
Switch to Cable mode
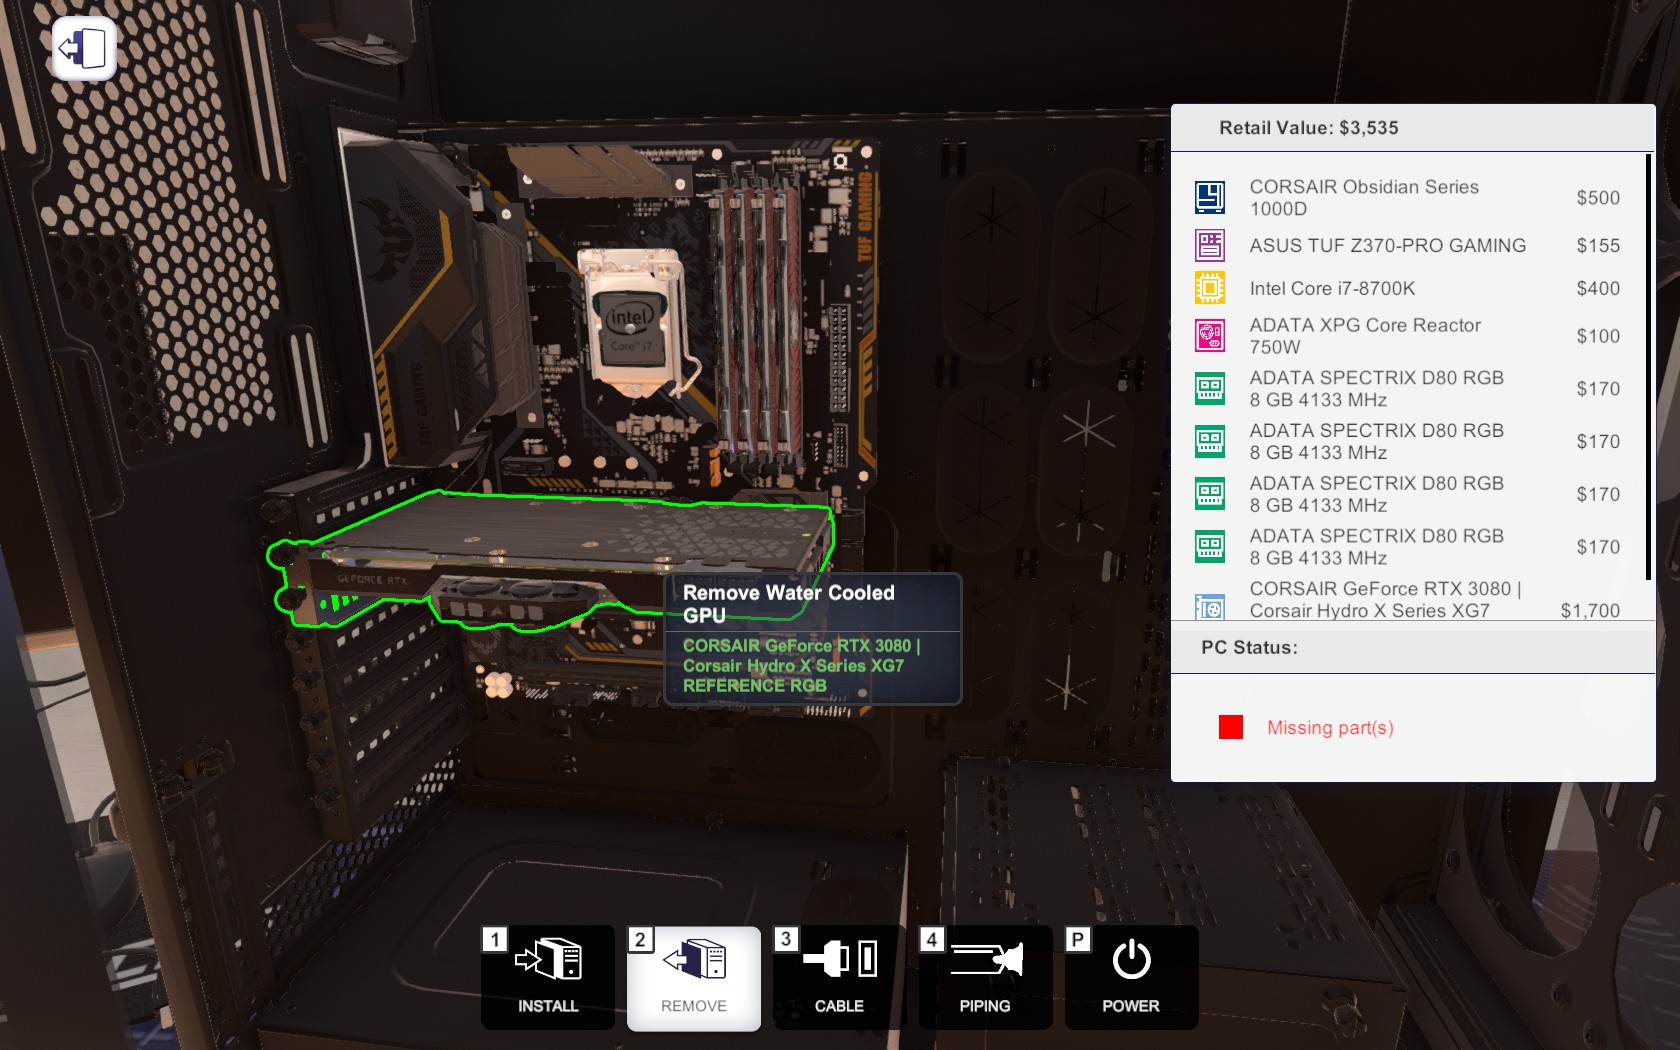(840, 977)
